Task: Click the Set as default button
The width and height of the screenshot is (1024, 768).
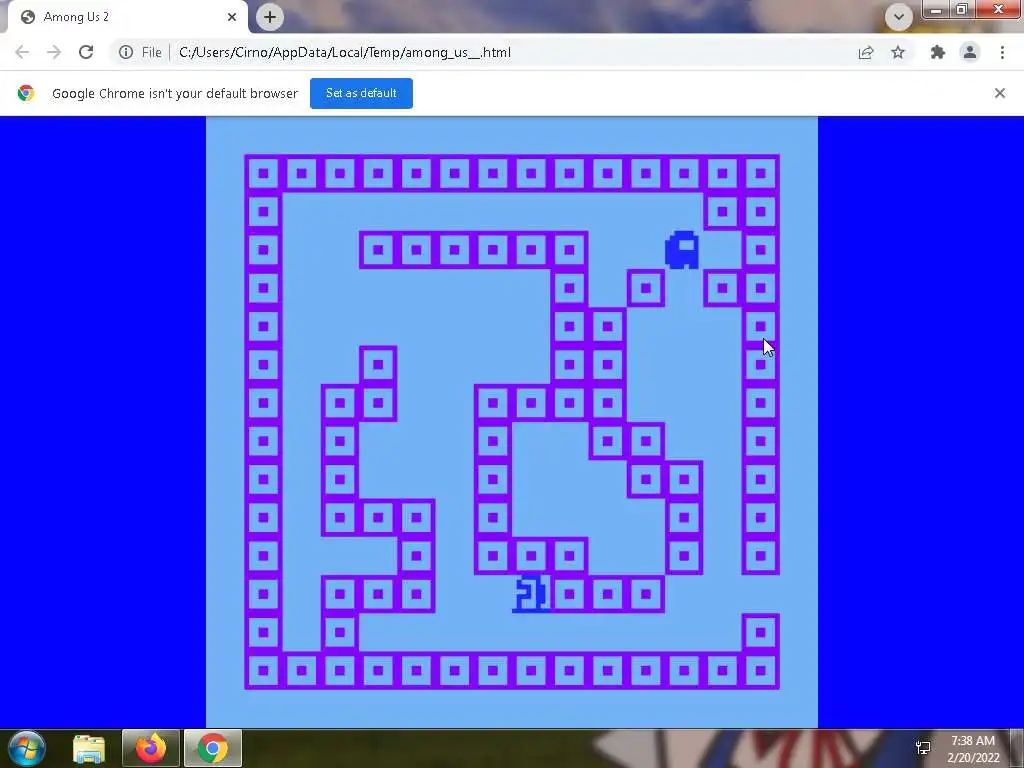Action: pos(361,93)
